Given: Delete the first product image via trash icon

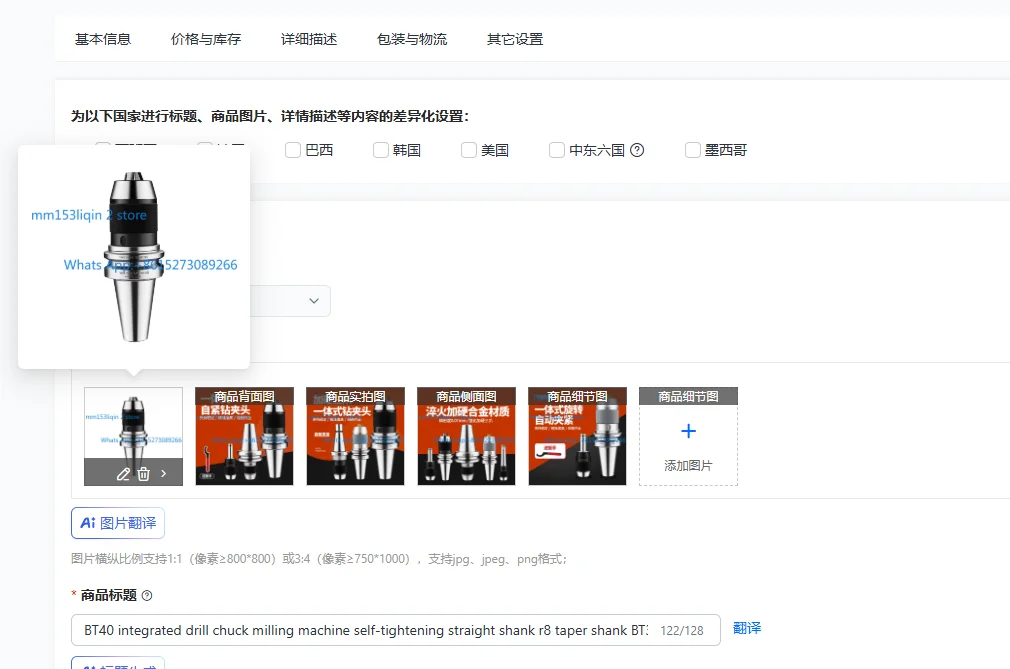Looking at the screenshot, I should [143, 474].
